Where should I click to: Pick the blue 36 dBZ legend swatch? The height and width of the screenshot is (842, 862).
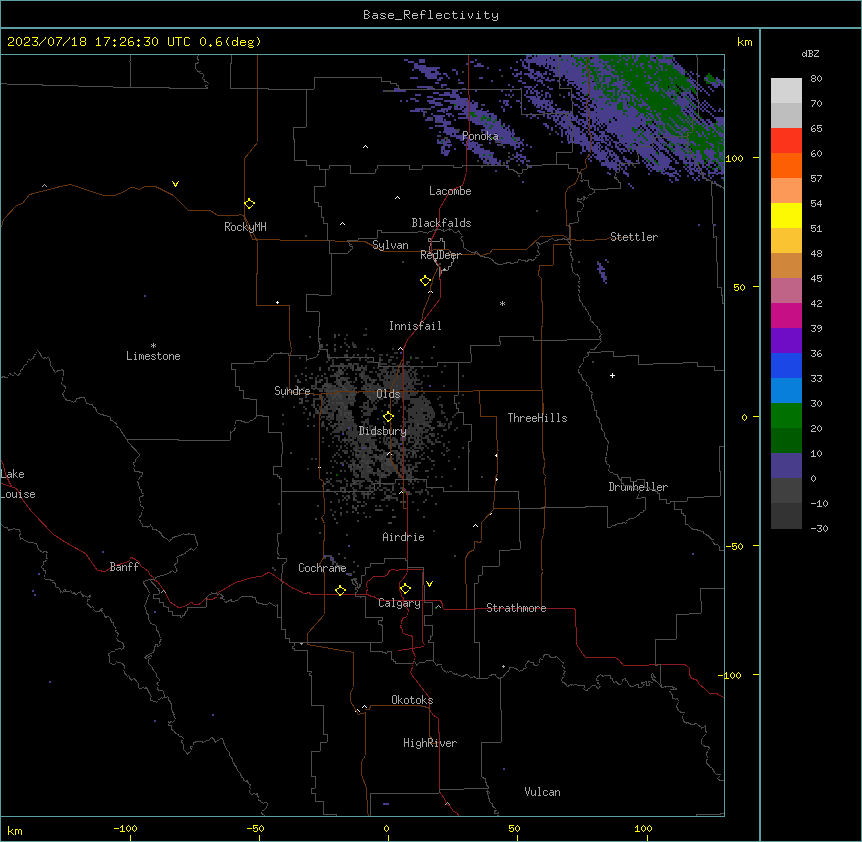coord(786,365)
